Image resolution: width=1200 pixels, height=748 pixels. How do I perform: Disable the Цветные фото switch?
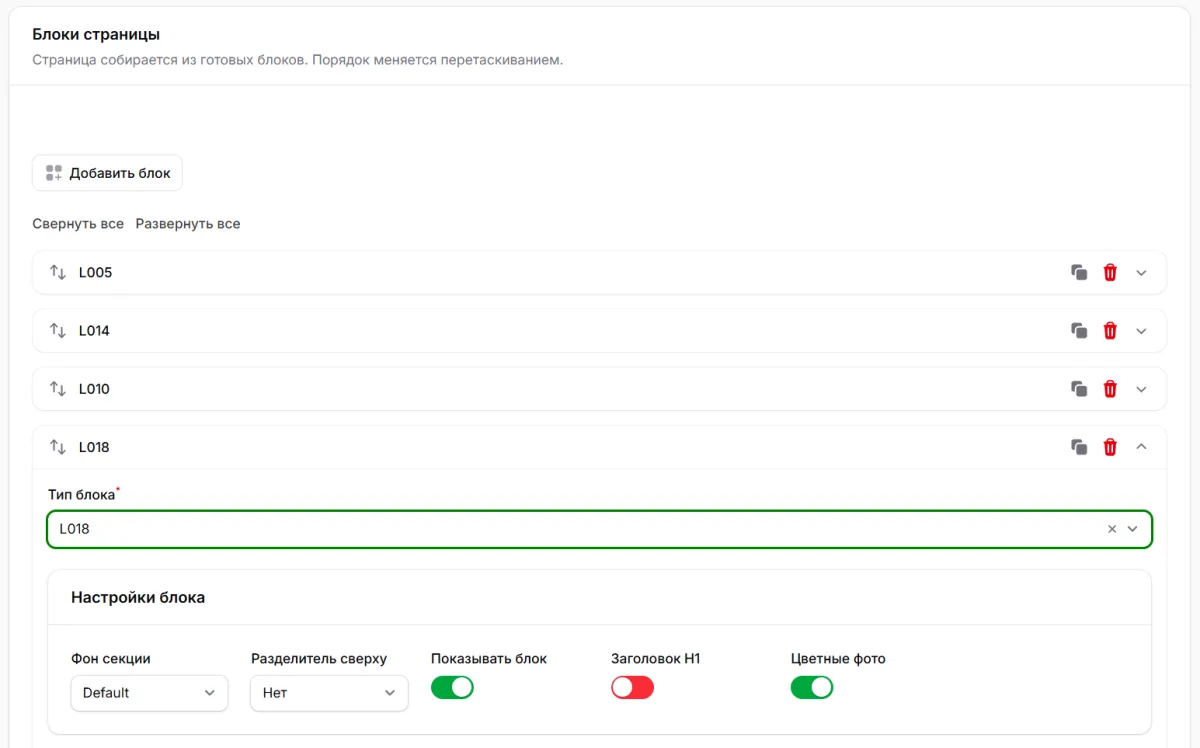812,687
